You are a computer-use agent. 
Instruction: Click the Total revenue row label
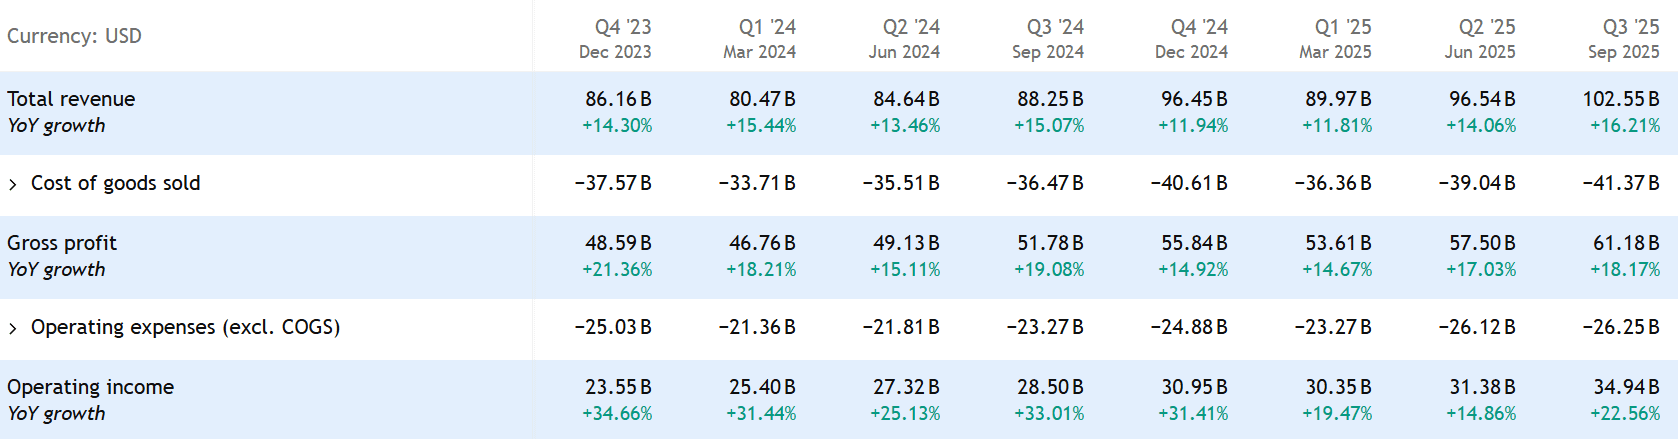[71, 99]
